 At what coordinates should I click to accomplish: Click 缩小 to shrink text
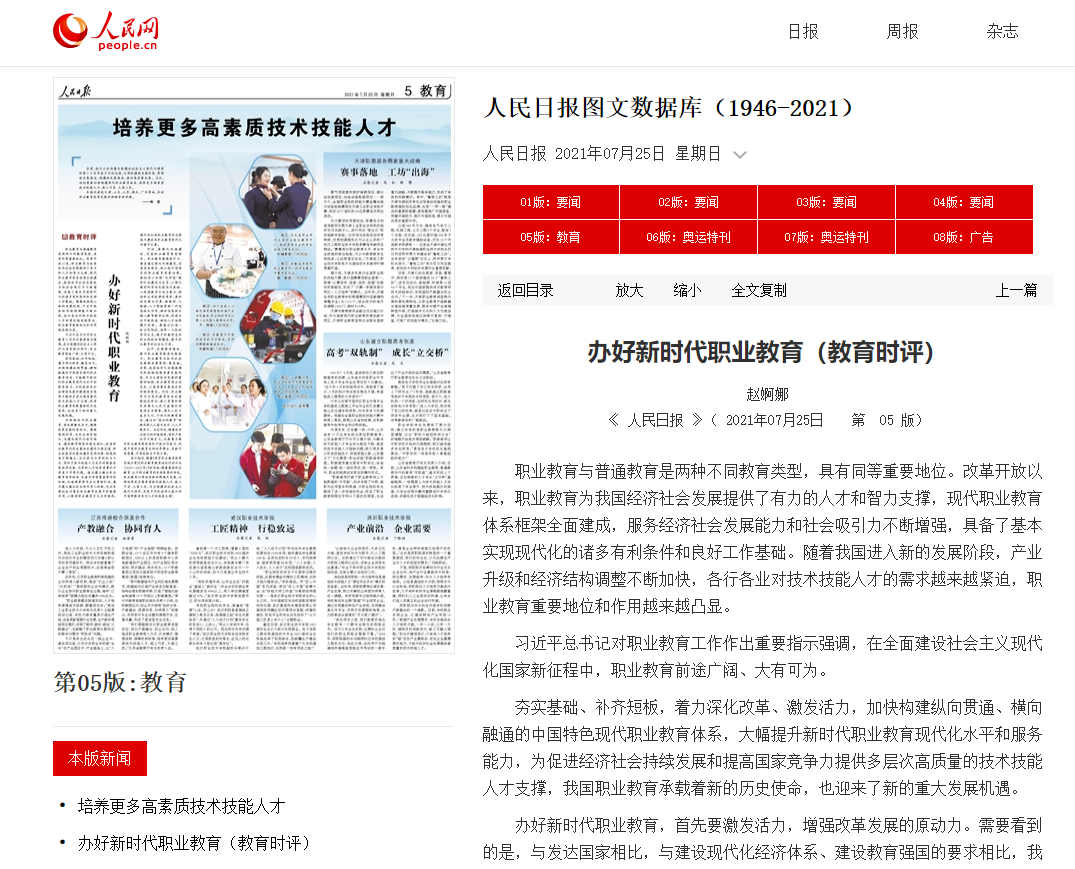coord(687,290)
